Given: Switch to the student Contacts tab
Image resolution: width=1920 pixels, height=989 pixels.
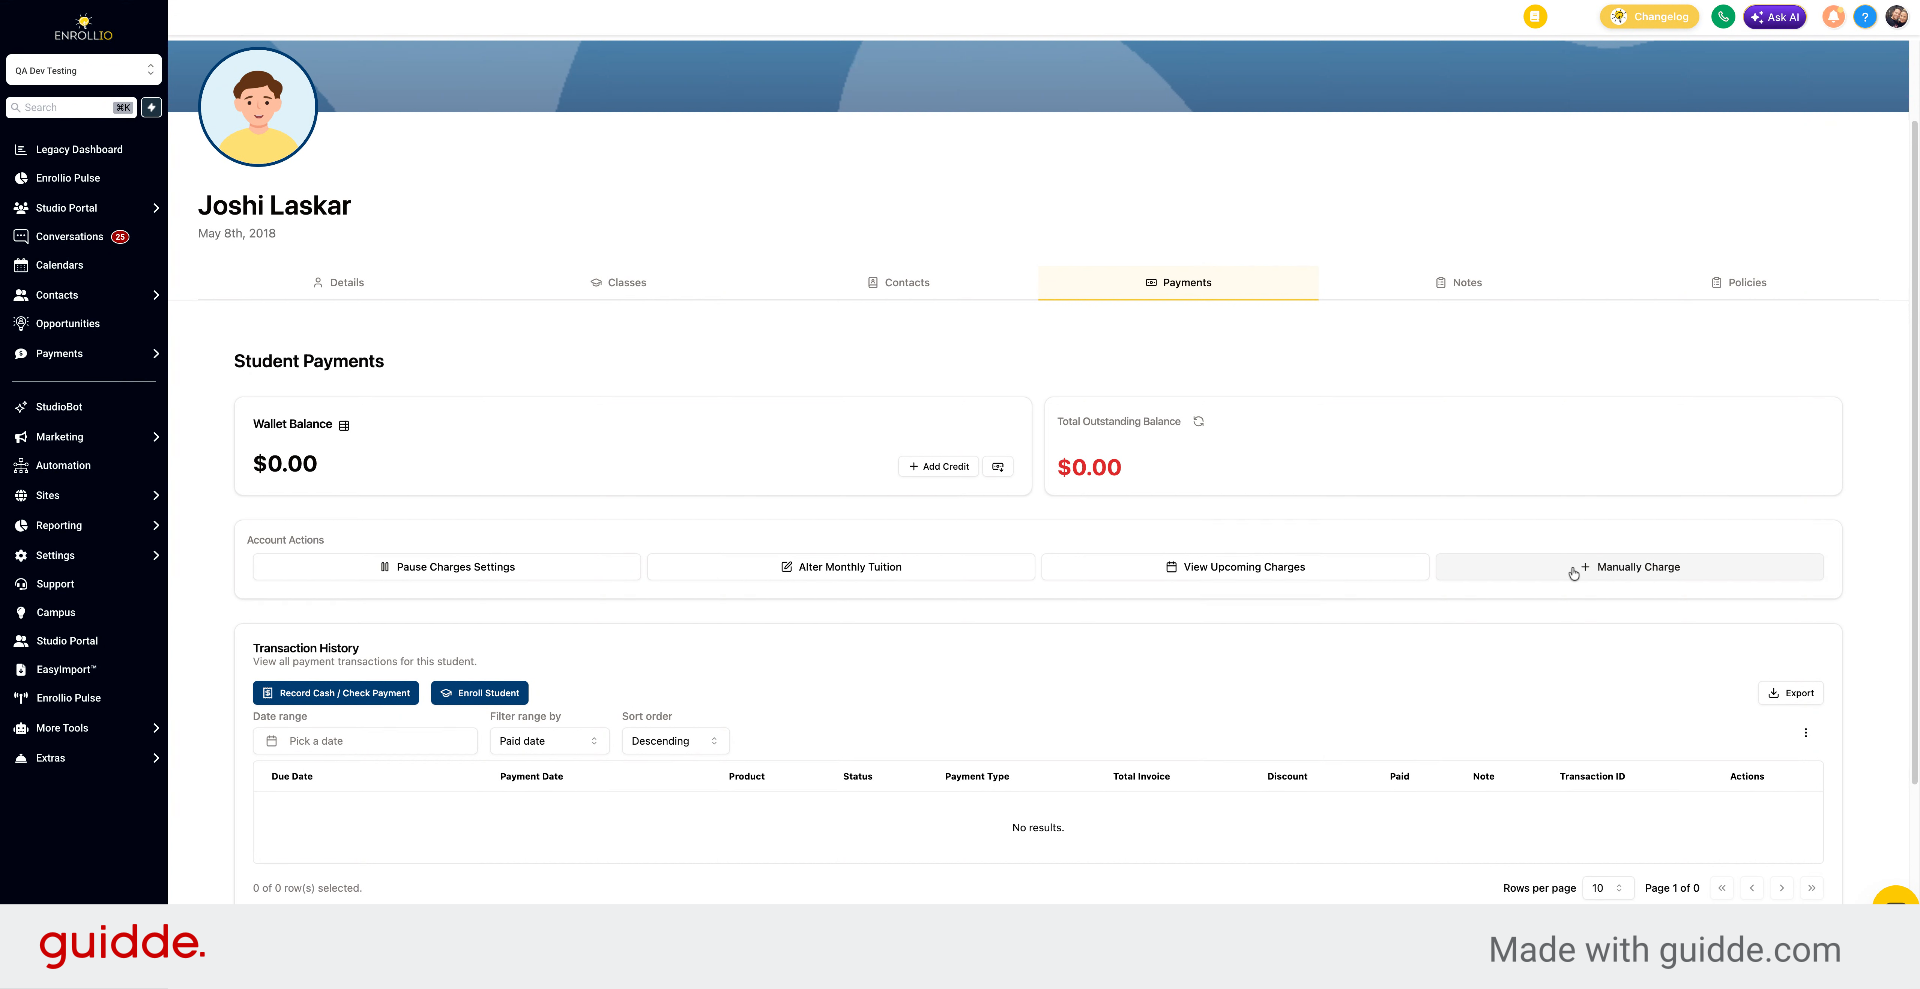Looking at the screenshot, I should [x=898, y=283].
